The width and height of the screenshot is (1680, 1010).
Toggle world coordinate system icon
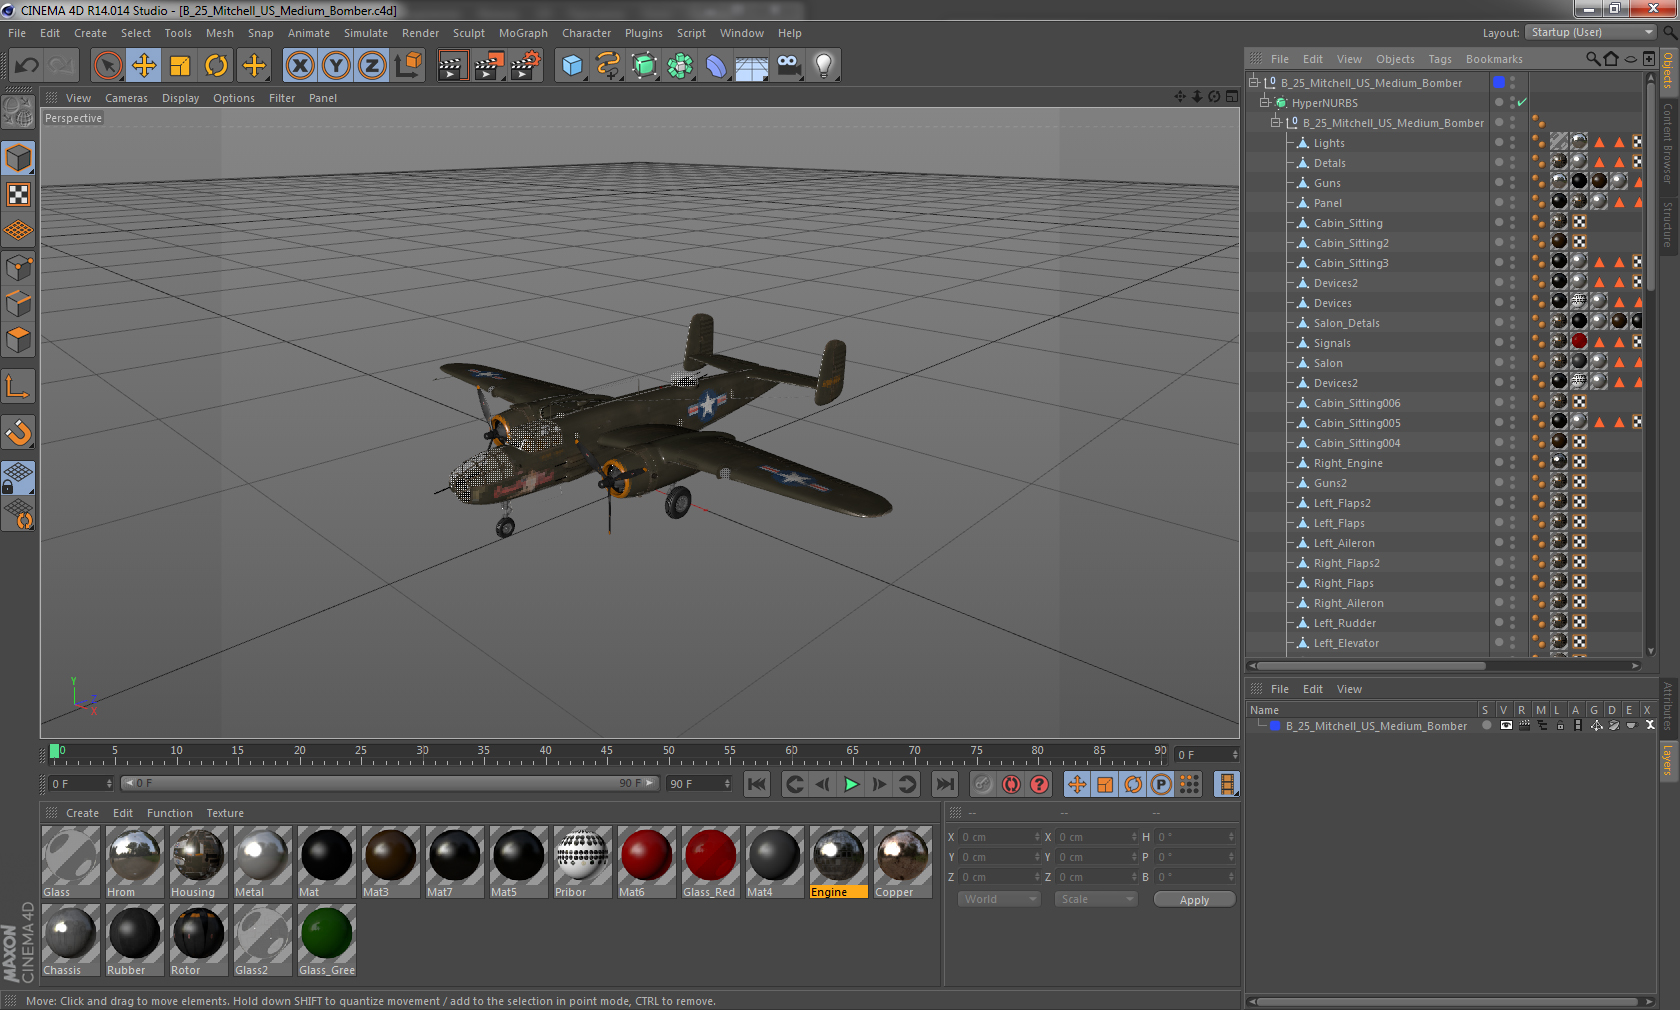[x=408, y=66]
